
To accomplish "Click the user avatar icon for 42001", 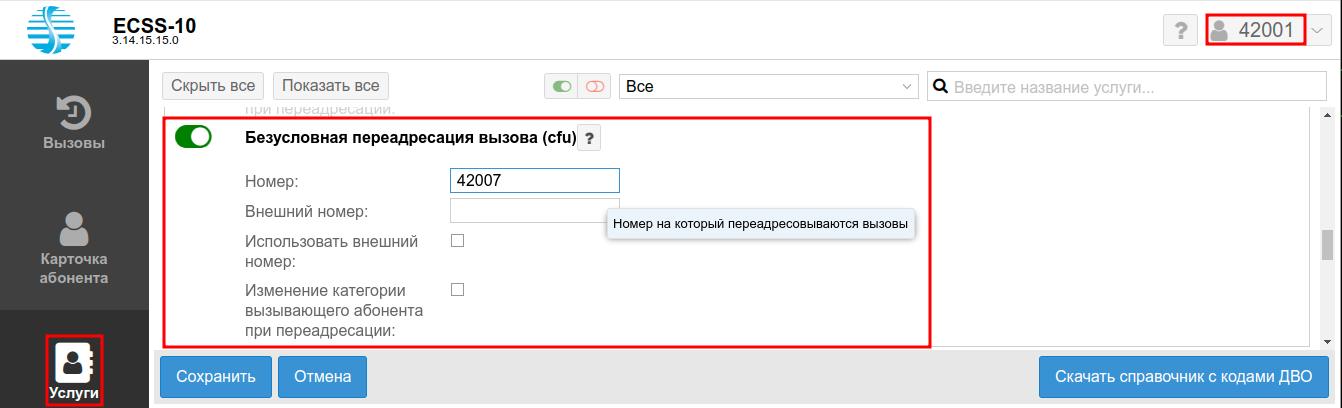I will [1219, 30].
